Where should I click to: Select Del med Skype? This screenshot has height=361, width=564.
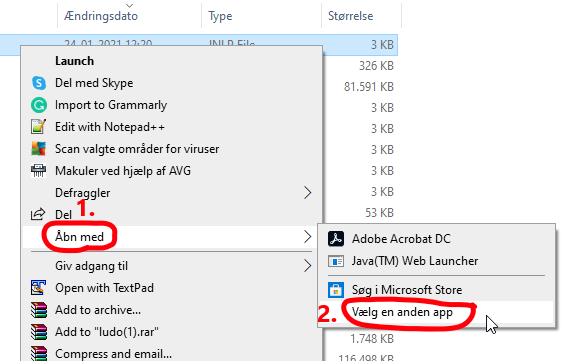[x=172, y=83]
